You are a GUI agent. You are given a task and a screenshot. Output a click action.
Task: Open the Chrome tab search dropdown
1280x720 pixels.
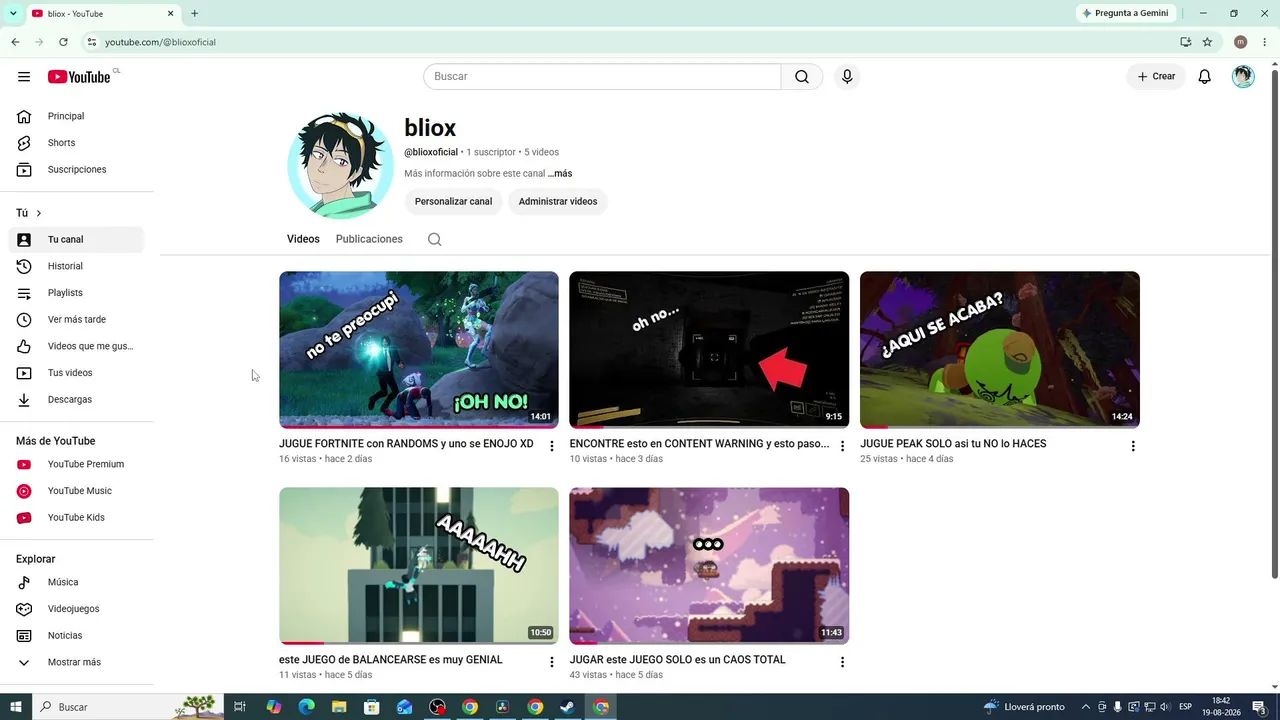(13, 14)
